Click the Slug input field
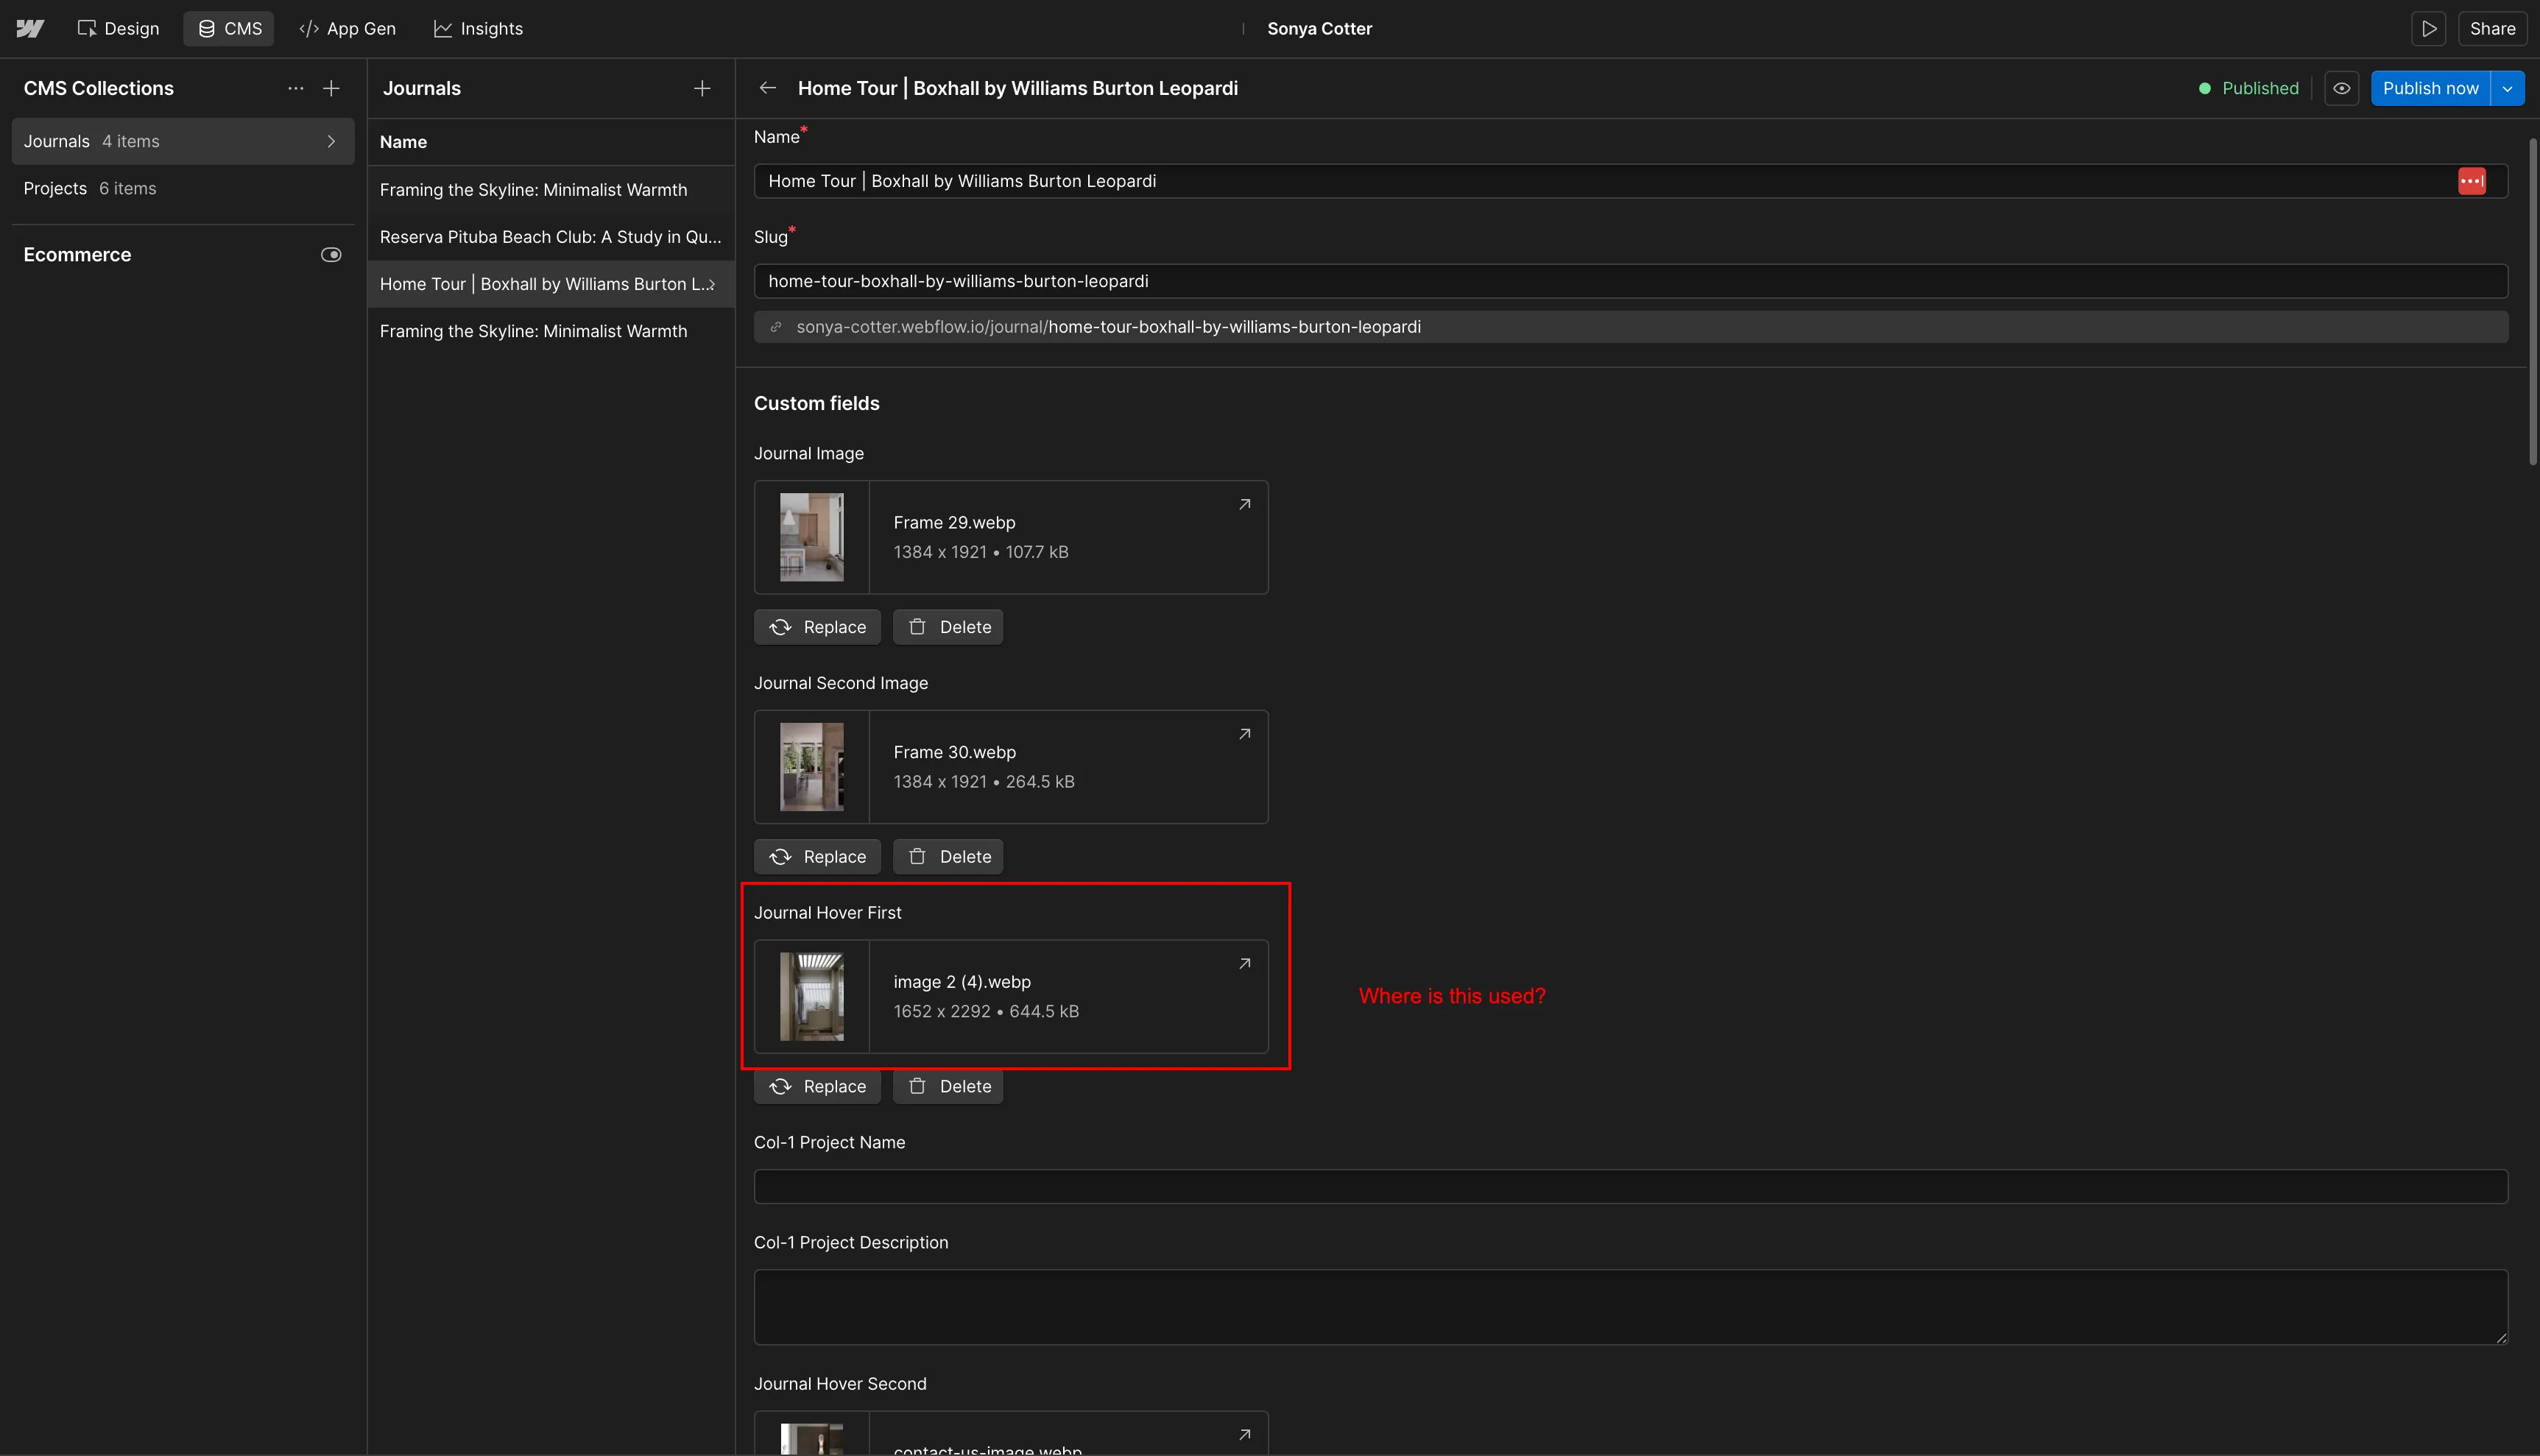This screenshot has height=1456, width=2540. [x=1630, y=281]
